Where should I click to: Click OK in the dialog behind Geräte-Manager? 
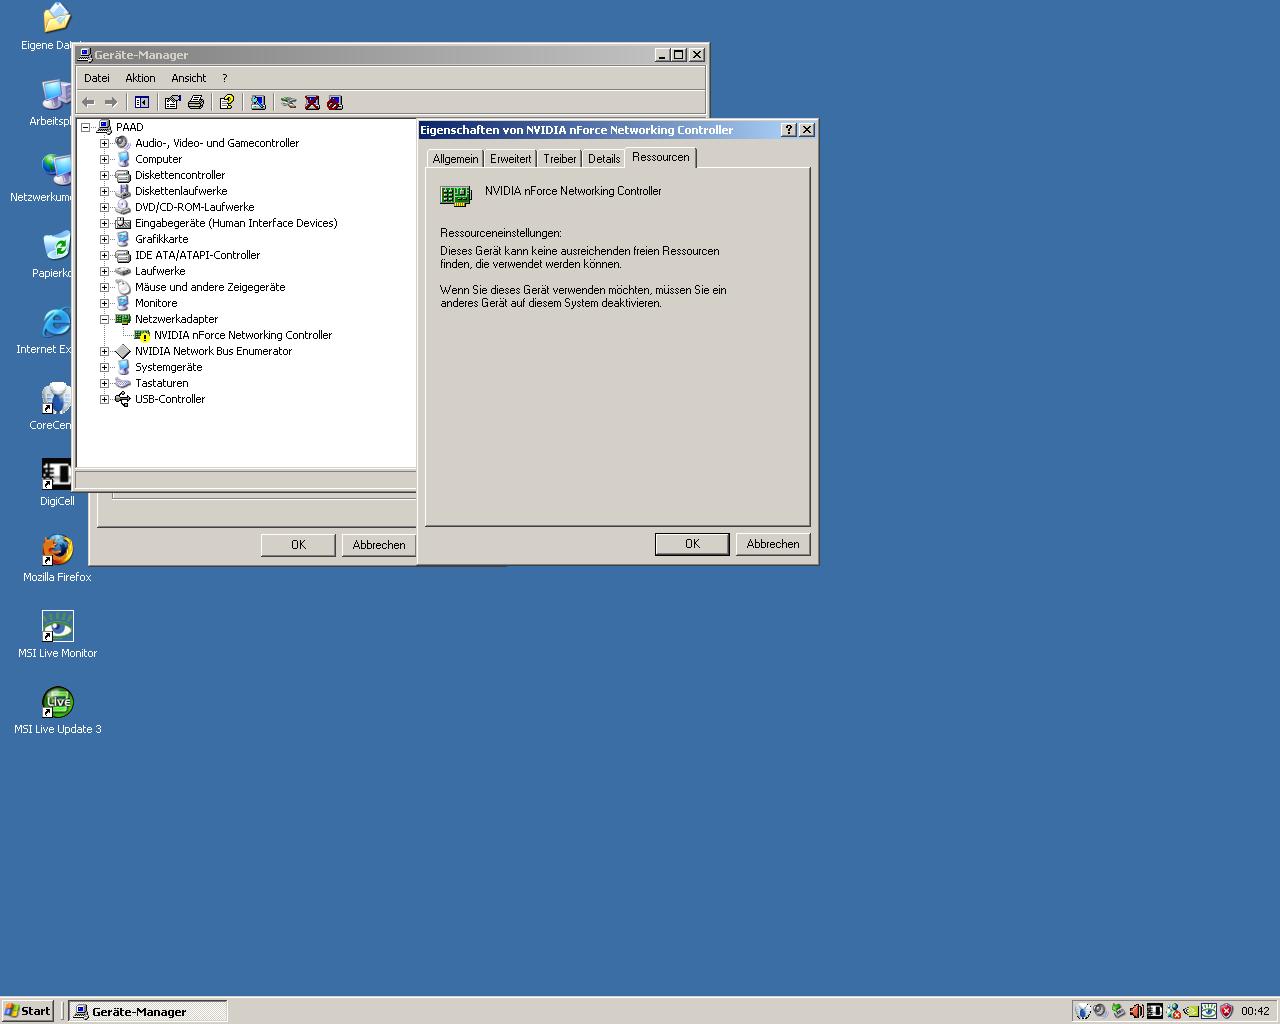tap(298, 545)
